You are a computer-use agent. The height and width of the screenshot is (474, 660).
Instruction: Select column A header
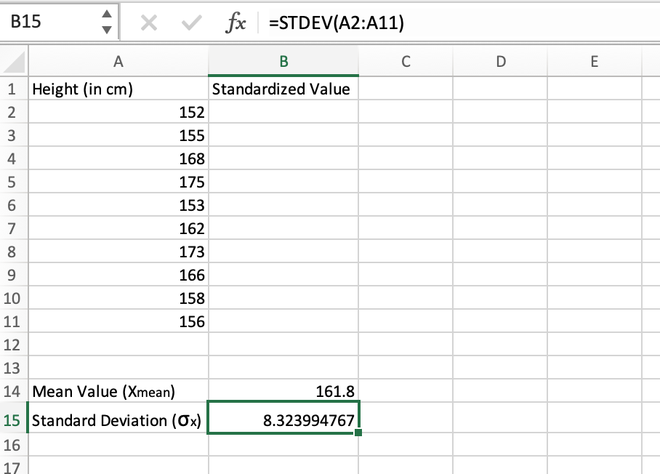[118, 61]
